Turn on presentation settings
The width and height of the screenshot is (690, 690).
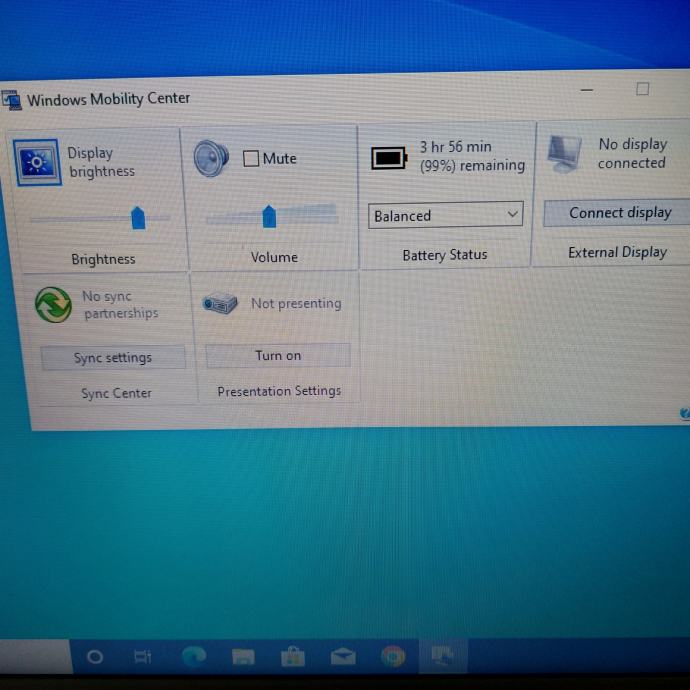[278, 356]
